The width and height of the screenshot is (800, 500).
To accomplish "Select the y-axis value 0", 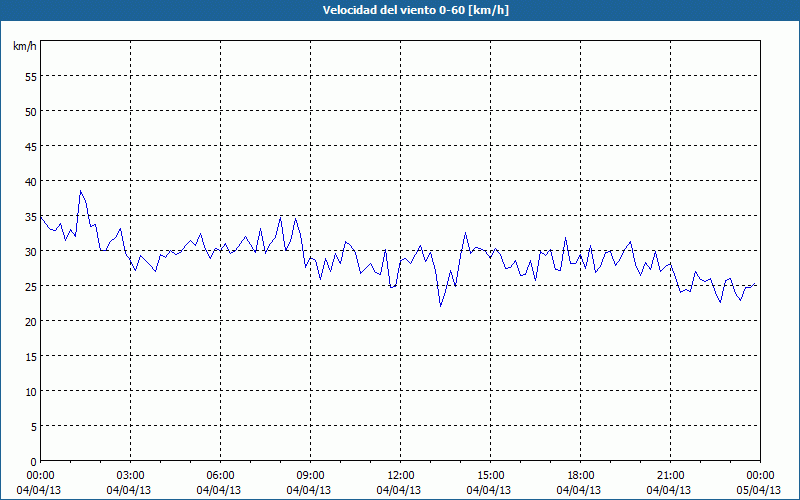I will [34, 462].
